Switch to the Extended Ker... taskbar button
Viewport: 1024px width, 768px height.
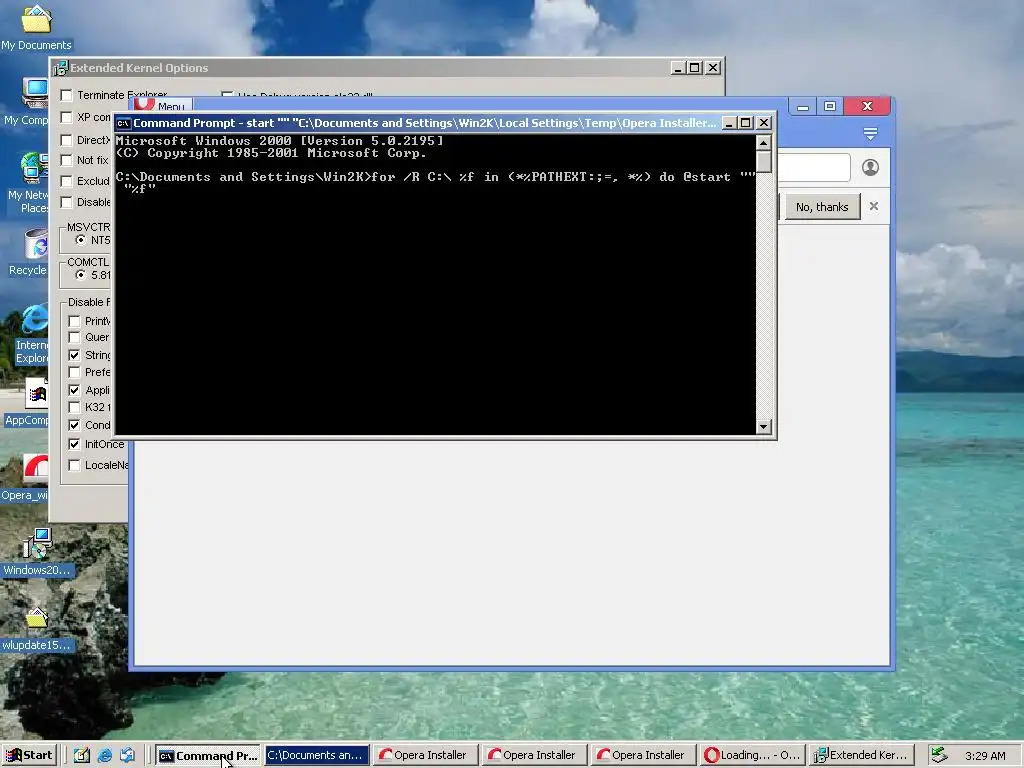click(861, 755)
